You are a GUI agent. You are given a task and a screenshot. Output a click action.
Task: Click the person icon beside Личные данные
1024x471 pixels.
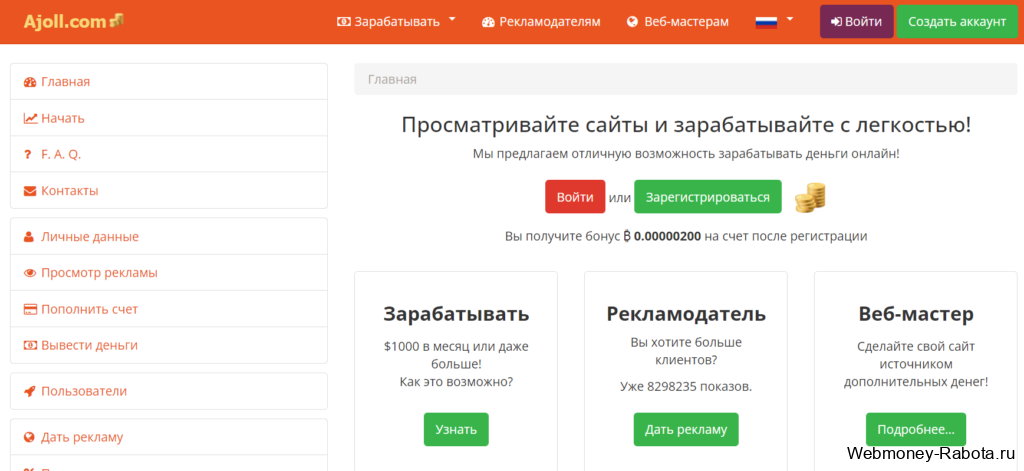tap(29, 236)
